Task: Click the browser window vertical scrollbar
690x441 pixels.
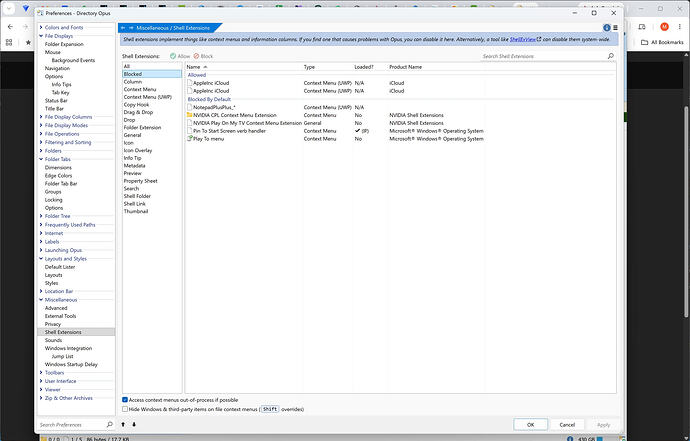Action: (686, 211)
